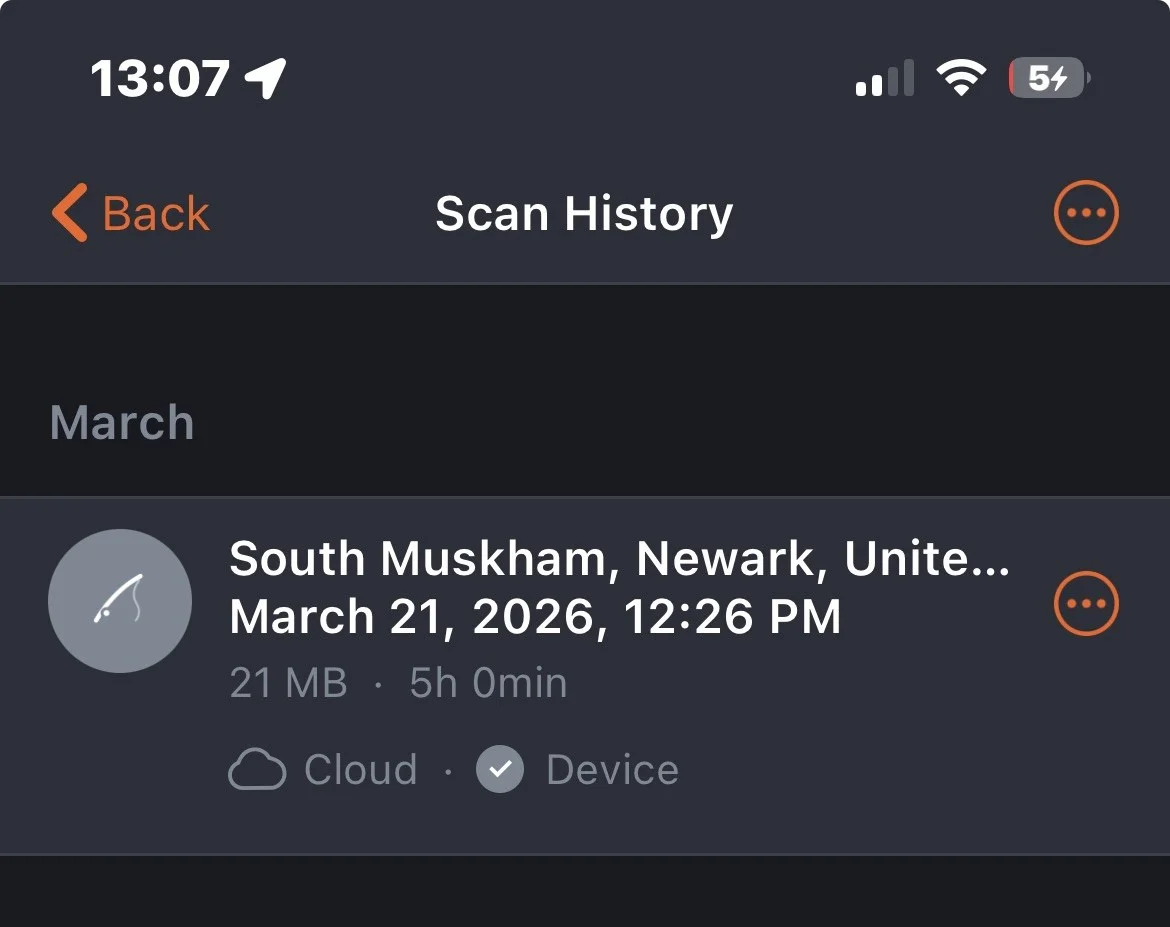Tap the Wi-Fi status icon
This screenshot has width=1170, height=927.
[960, 78]
